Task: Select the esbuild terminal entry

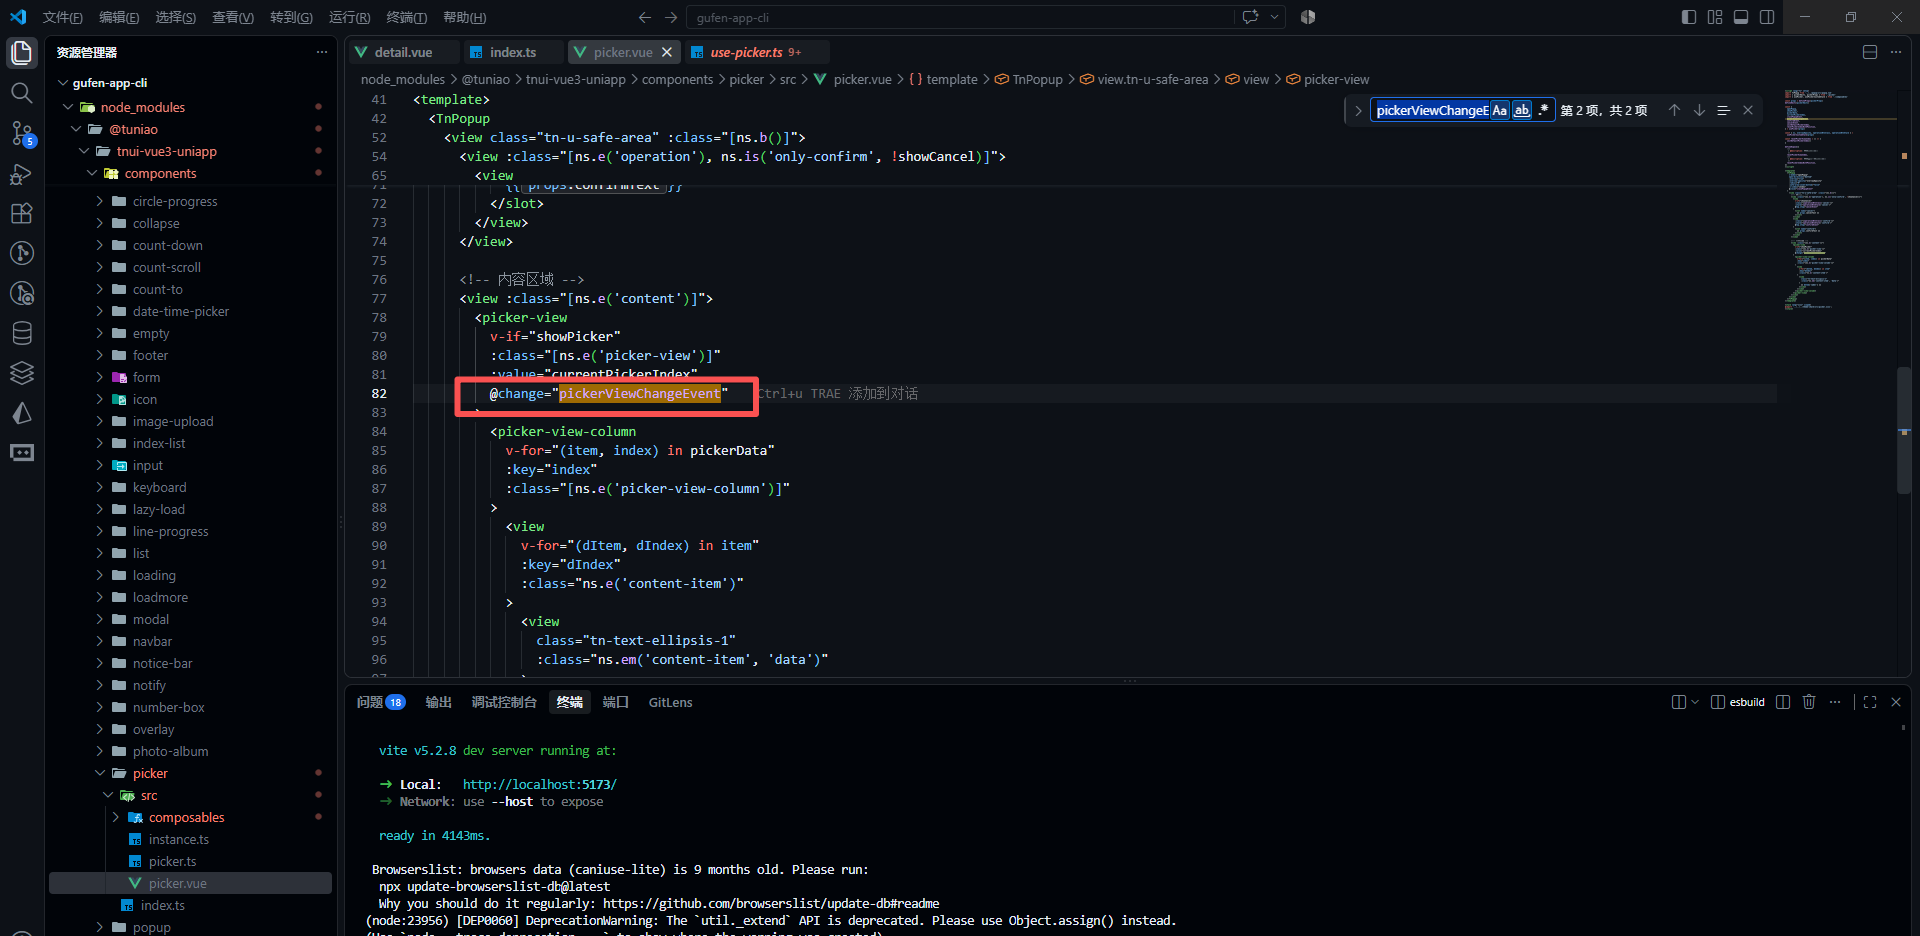Action: [x=1738, y=702]
